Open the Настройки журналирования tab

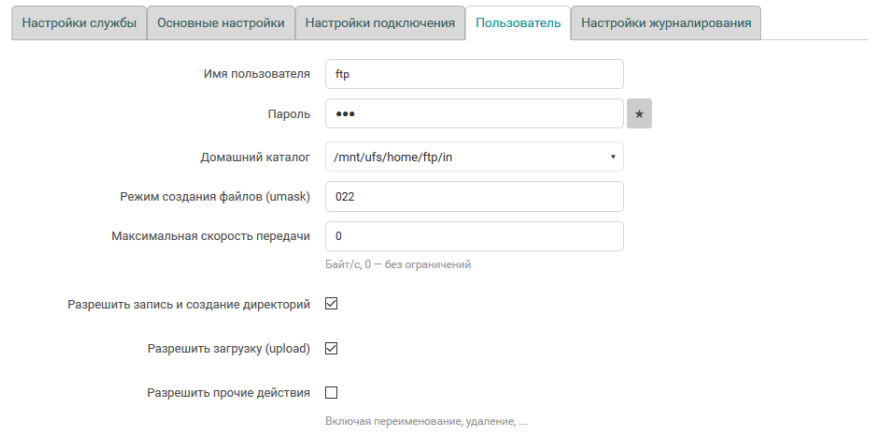tap(666, 23)
